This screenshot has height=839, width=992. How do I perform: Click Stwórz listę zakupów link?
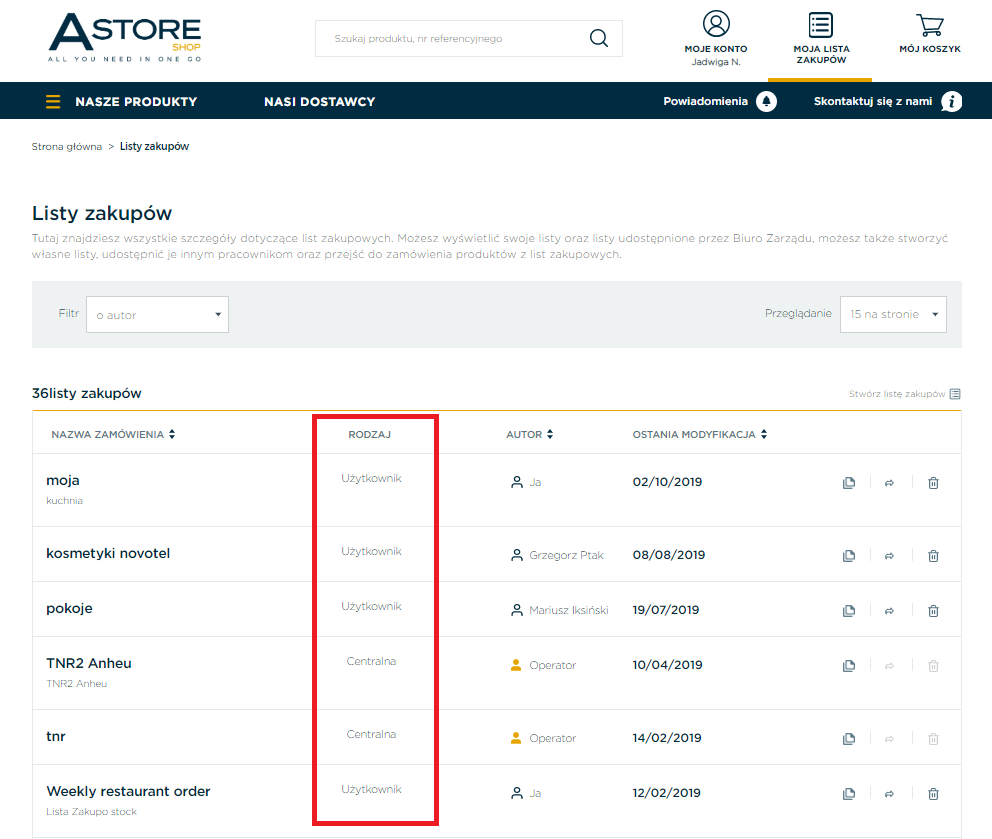905,394
